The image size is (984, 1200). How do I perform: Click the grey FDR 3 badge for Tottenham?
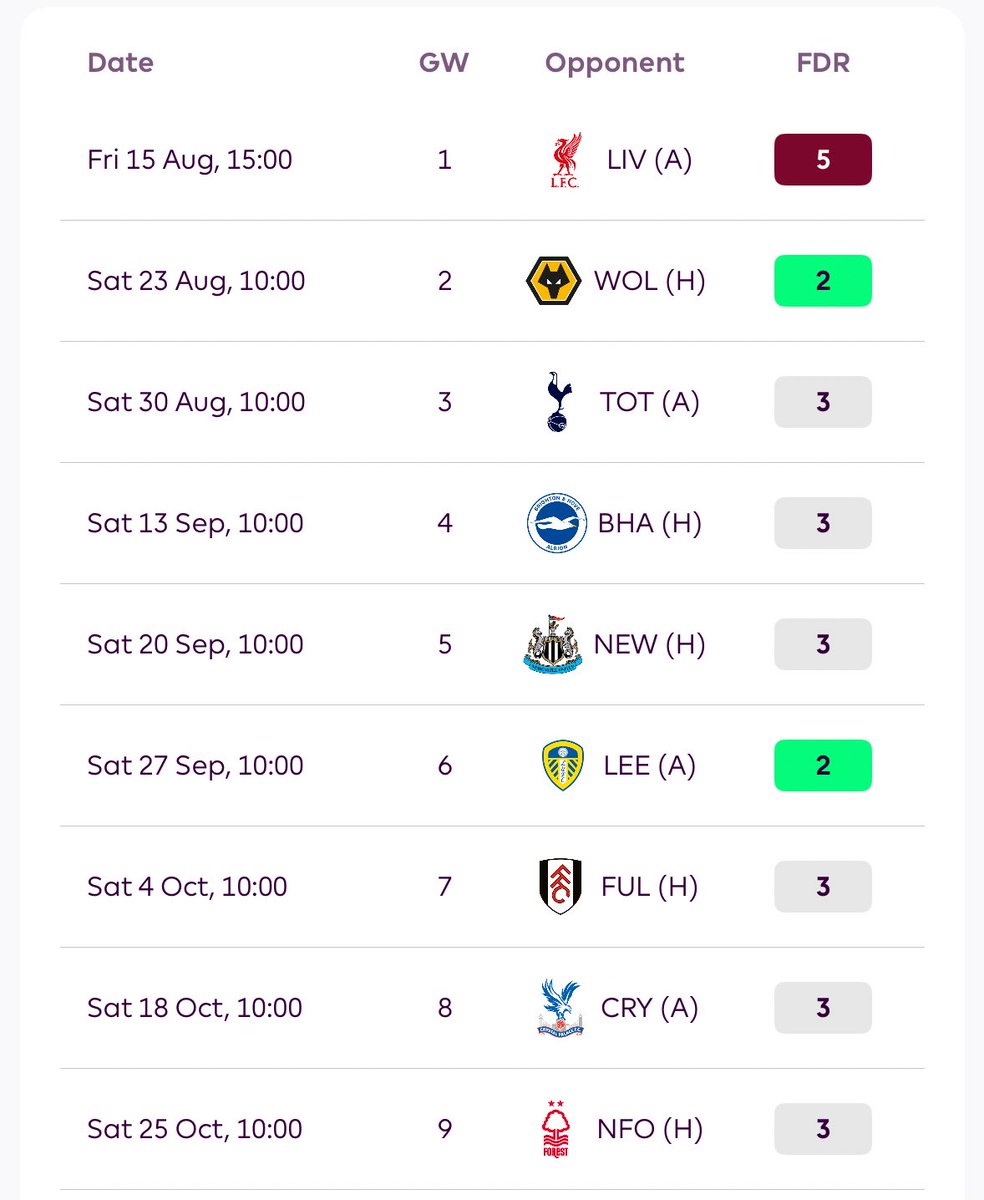pyautogui.click(x=823, y=402)
